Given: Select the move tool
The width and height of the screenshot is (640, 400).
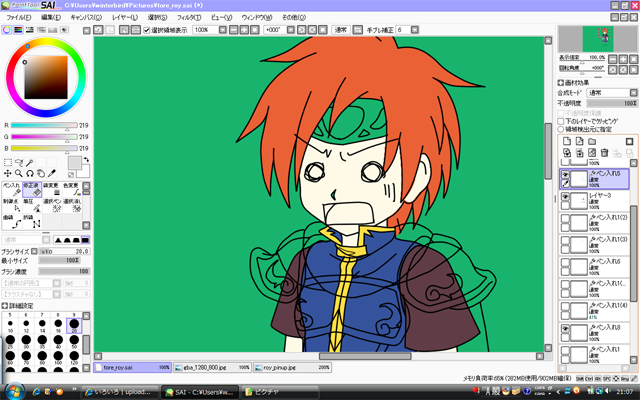Looking at the screenshot, I should (x=7, y=173).
